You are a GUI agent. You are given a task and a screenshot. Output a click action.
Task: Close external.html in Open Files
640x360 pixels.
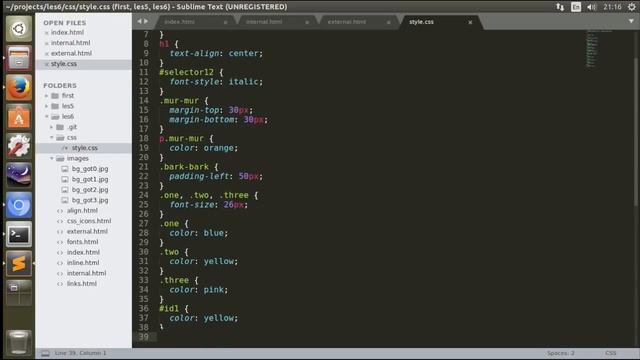(47, 53)
